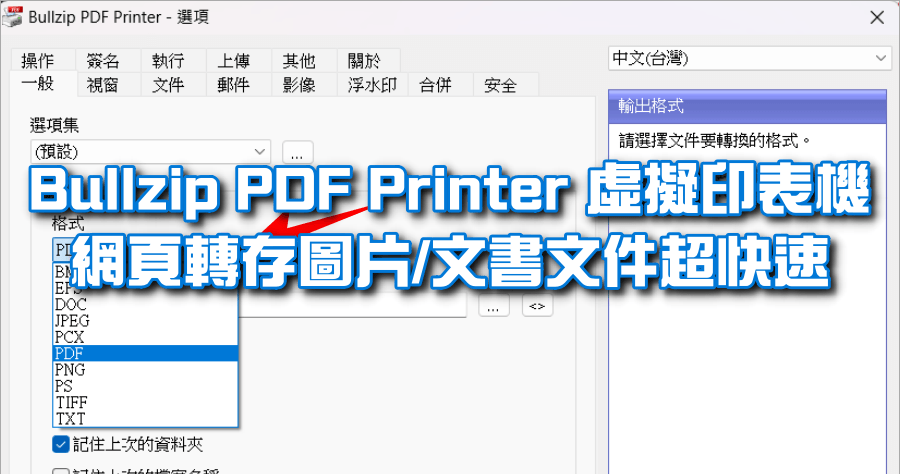
Task: Open the 關於 tab
Action: pyautogui.click(x=369, y=60)
